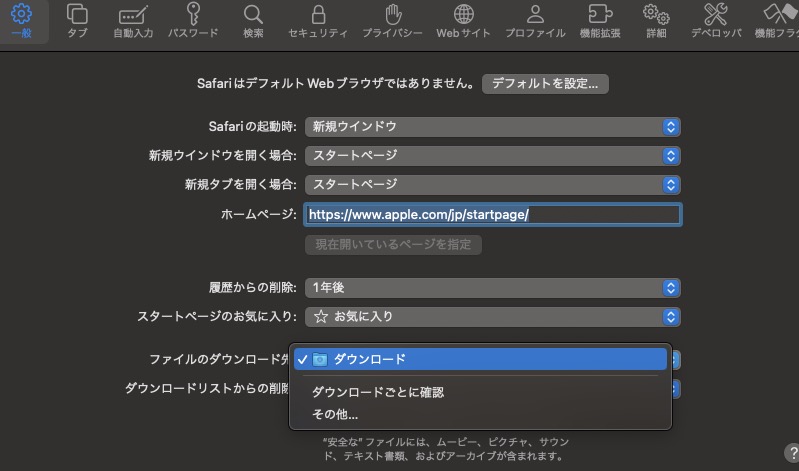Open the デベロッパ (Developer) settings pane

(716, 20)
